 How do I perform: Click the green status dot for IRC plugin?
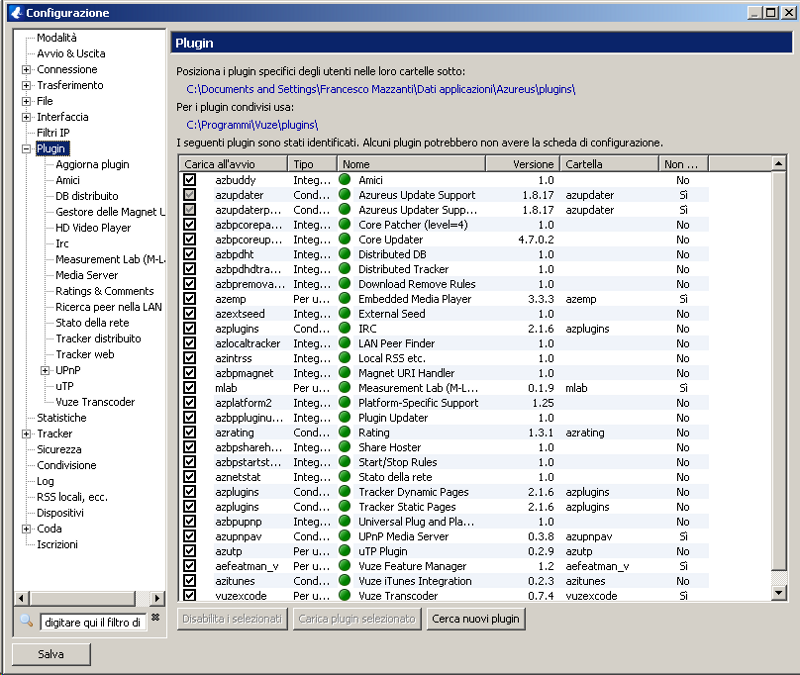pyautogui.click(x=345, y=328)
